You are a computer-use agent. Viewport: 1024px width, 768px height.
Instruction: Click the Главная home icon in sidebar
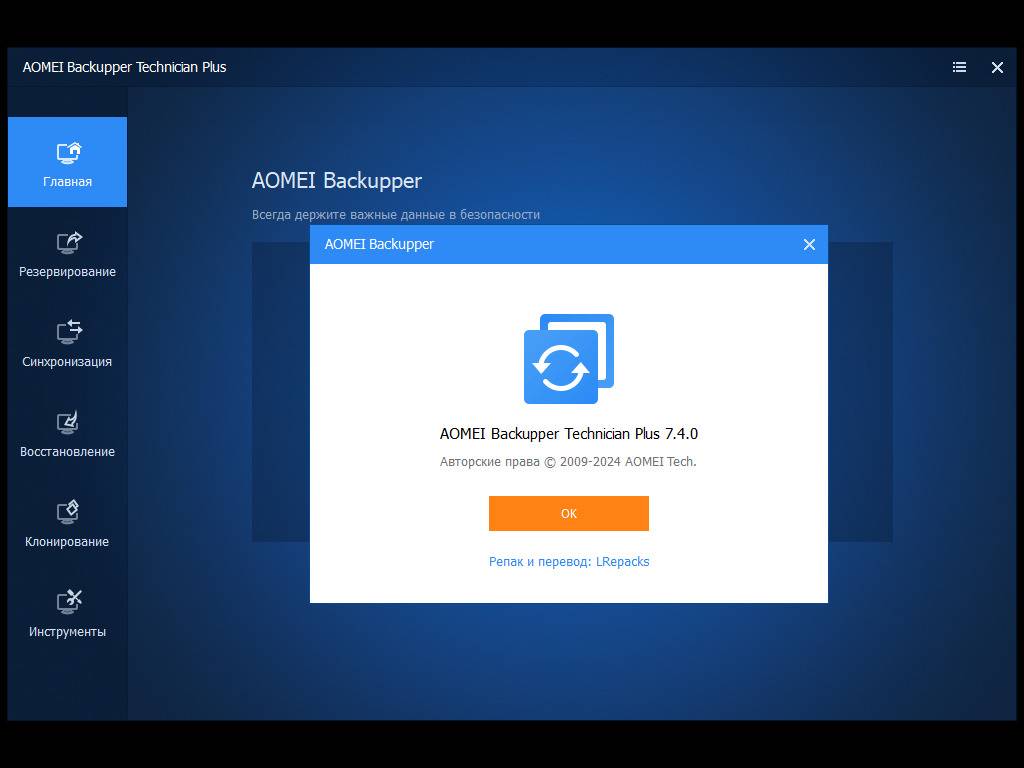(x=68, y=153)
